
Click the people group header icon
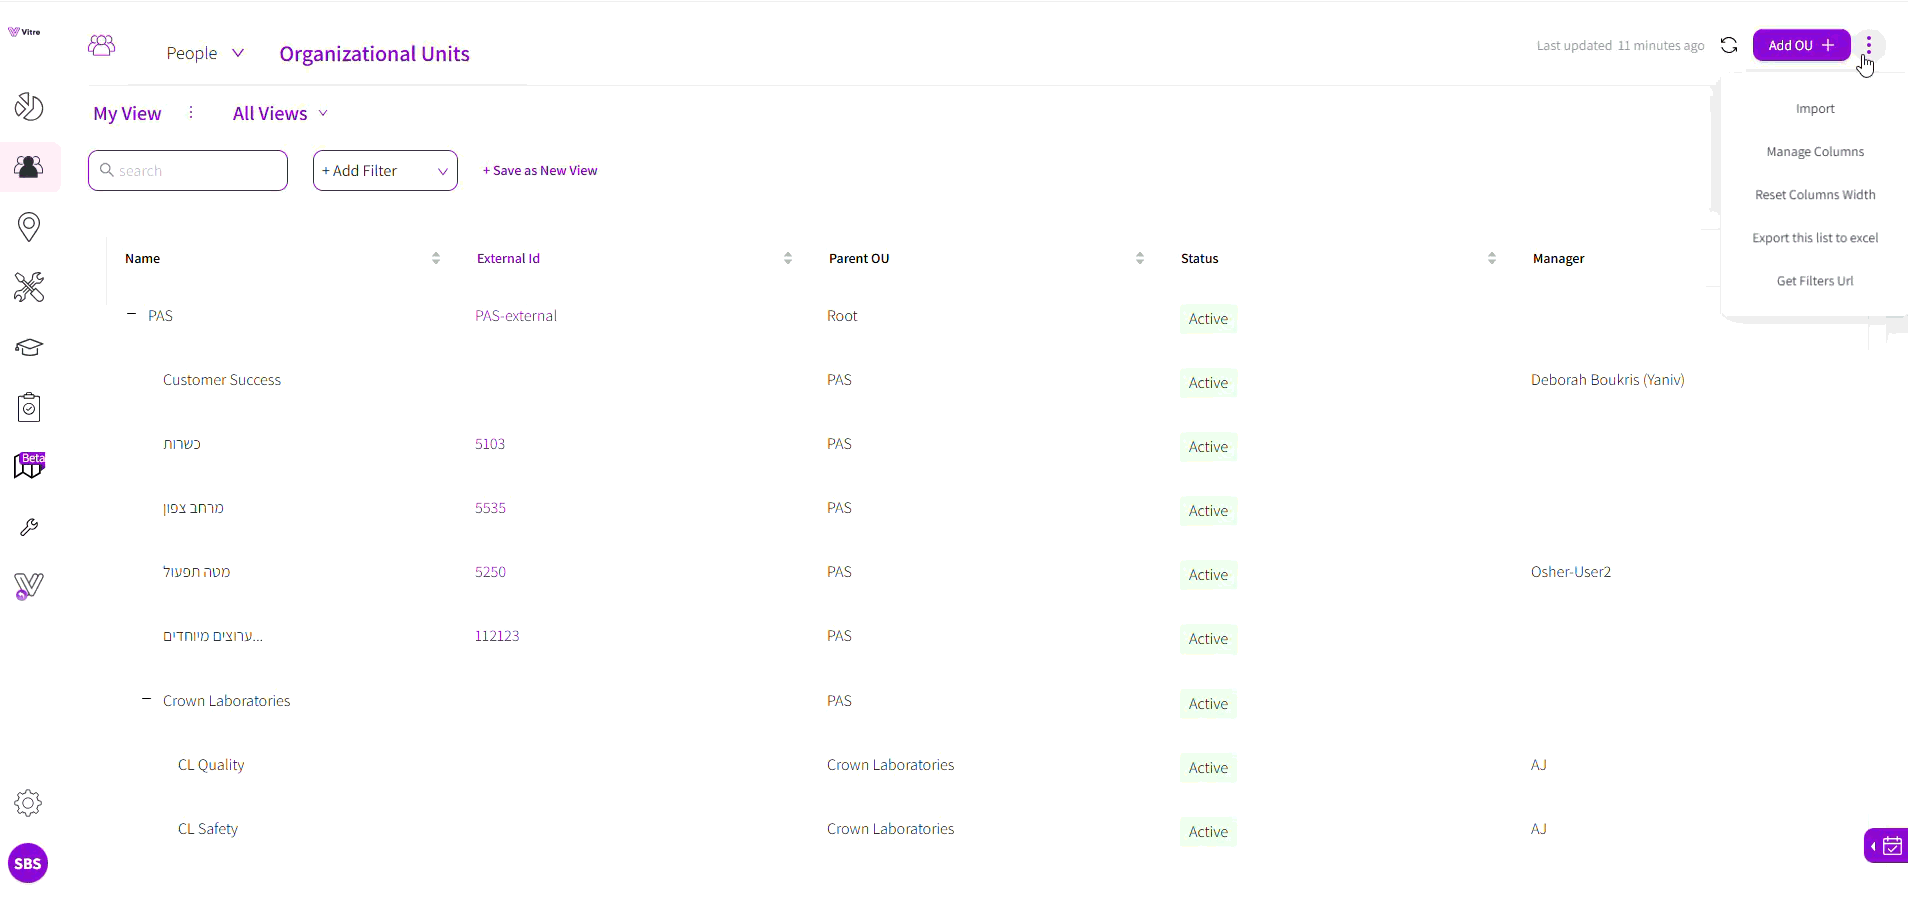pyautogui.click(x=101, y=46)
